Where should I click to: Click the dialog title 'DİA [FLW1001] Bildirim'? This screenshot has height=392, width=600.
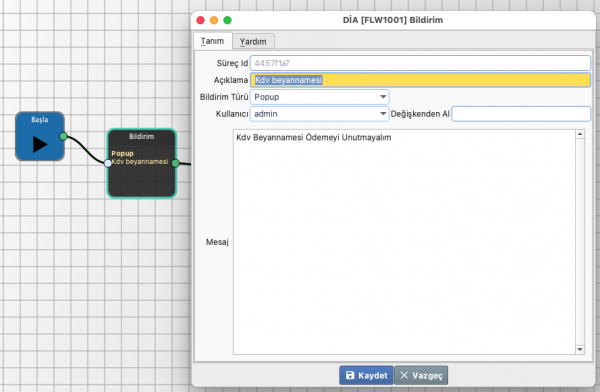pyautogui.click(x=393, y=20)
